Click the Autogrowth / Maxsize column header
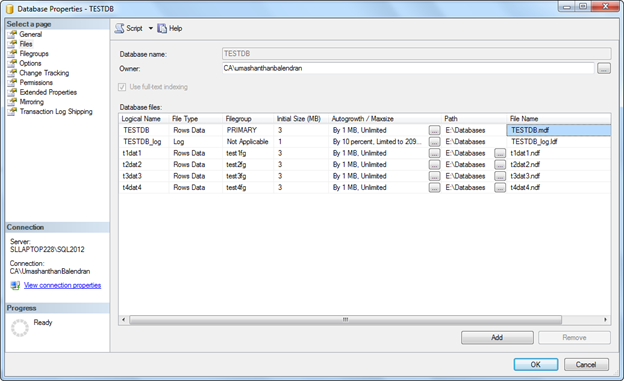This screenshot has height=381, width=624. point(385,119)
